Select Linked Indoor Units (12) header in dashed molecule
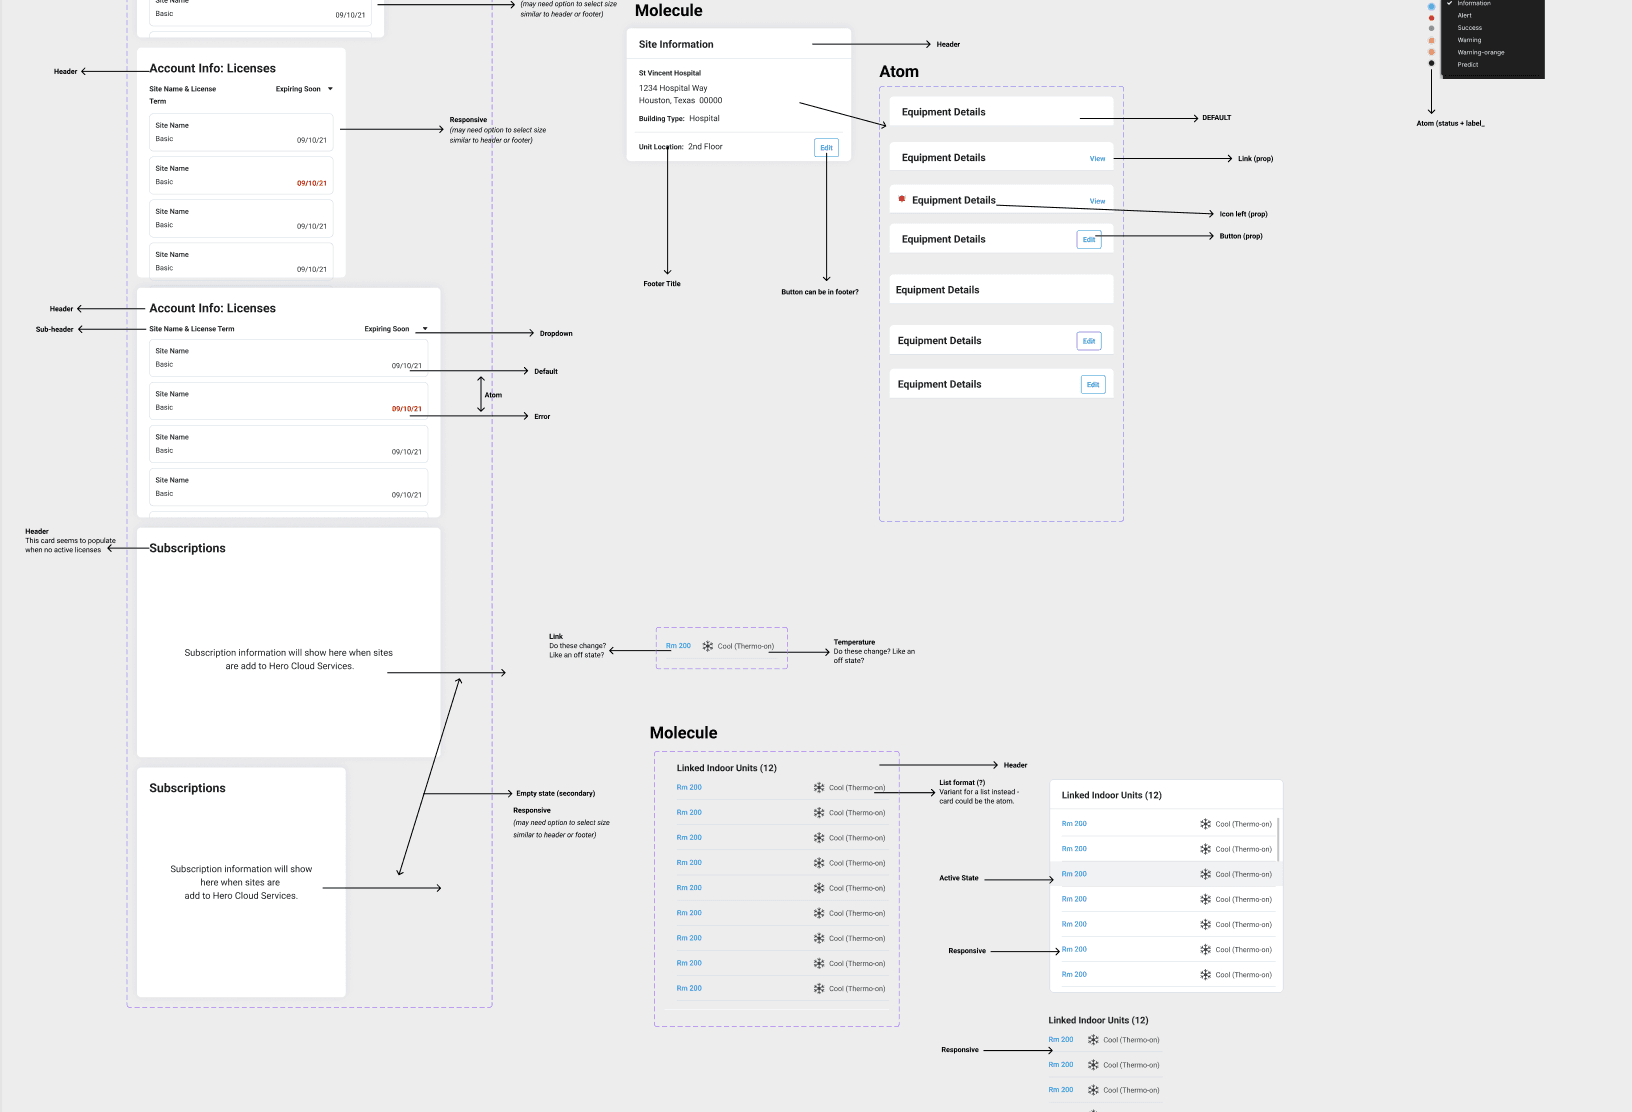1632x1112 pixels. point(727,768)
